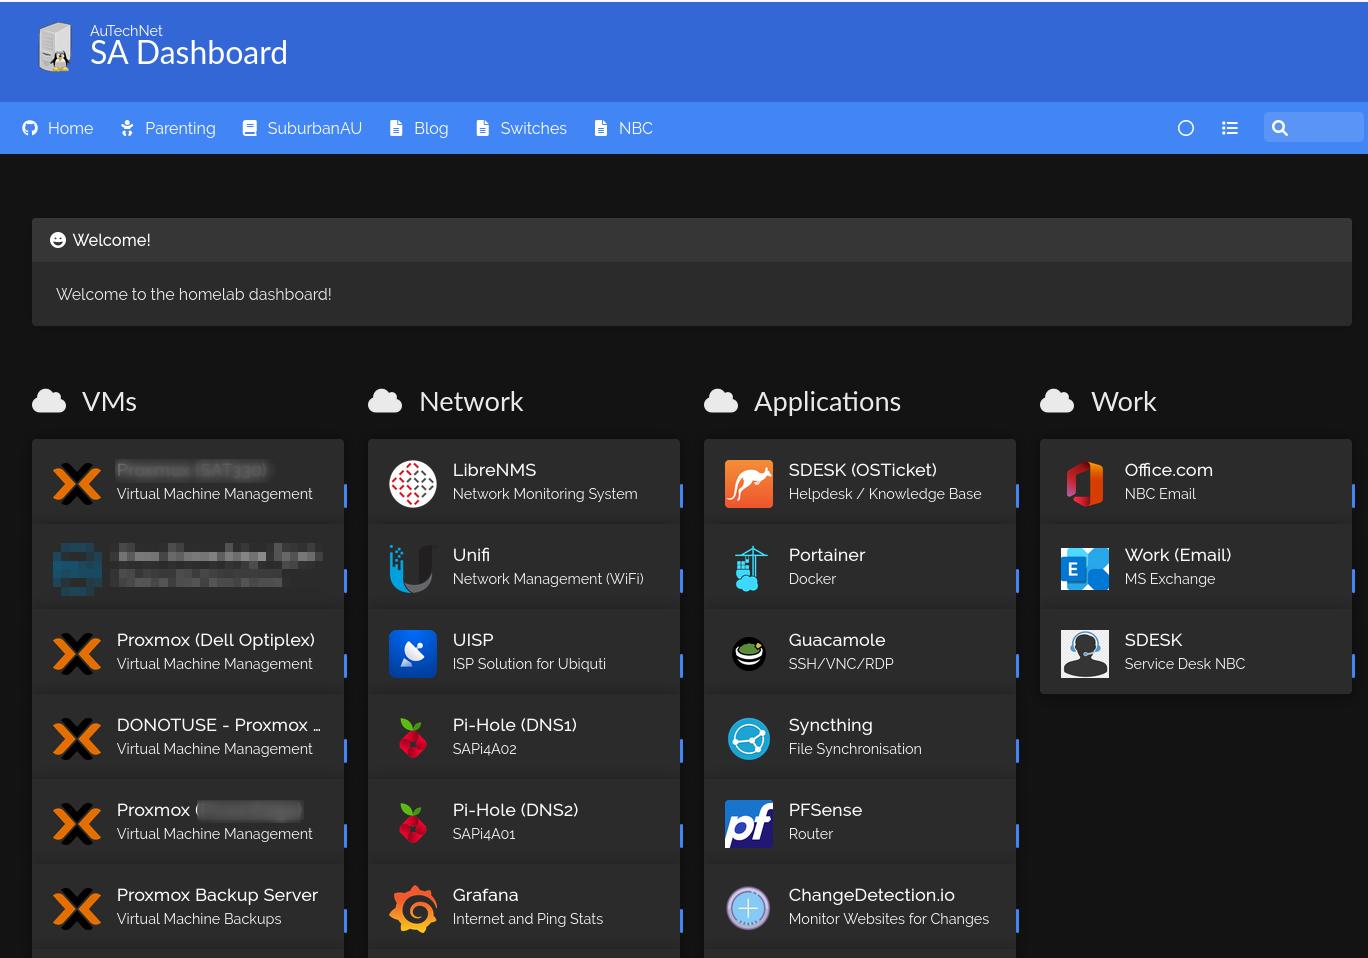Click 'Welcome to the homelab dashboard!' text
Image resolution: width=1368 pixels, height=958 pixels.
pos(194,294)
